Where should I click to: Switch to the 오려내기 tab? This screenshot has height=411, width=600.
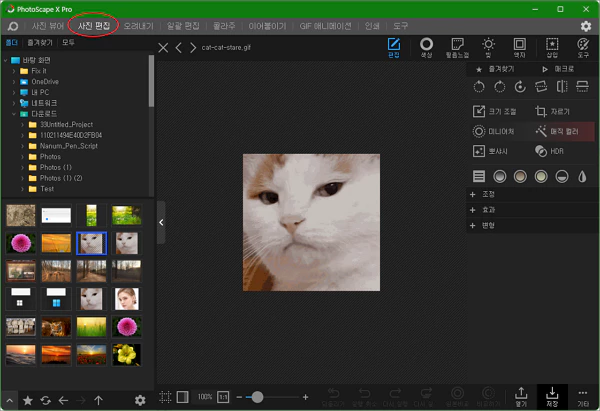pos(139,26)
